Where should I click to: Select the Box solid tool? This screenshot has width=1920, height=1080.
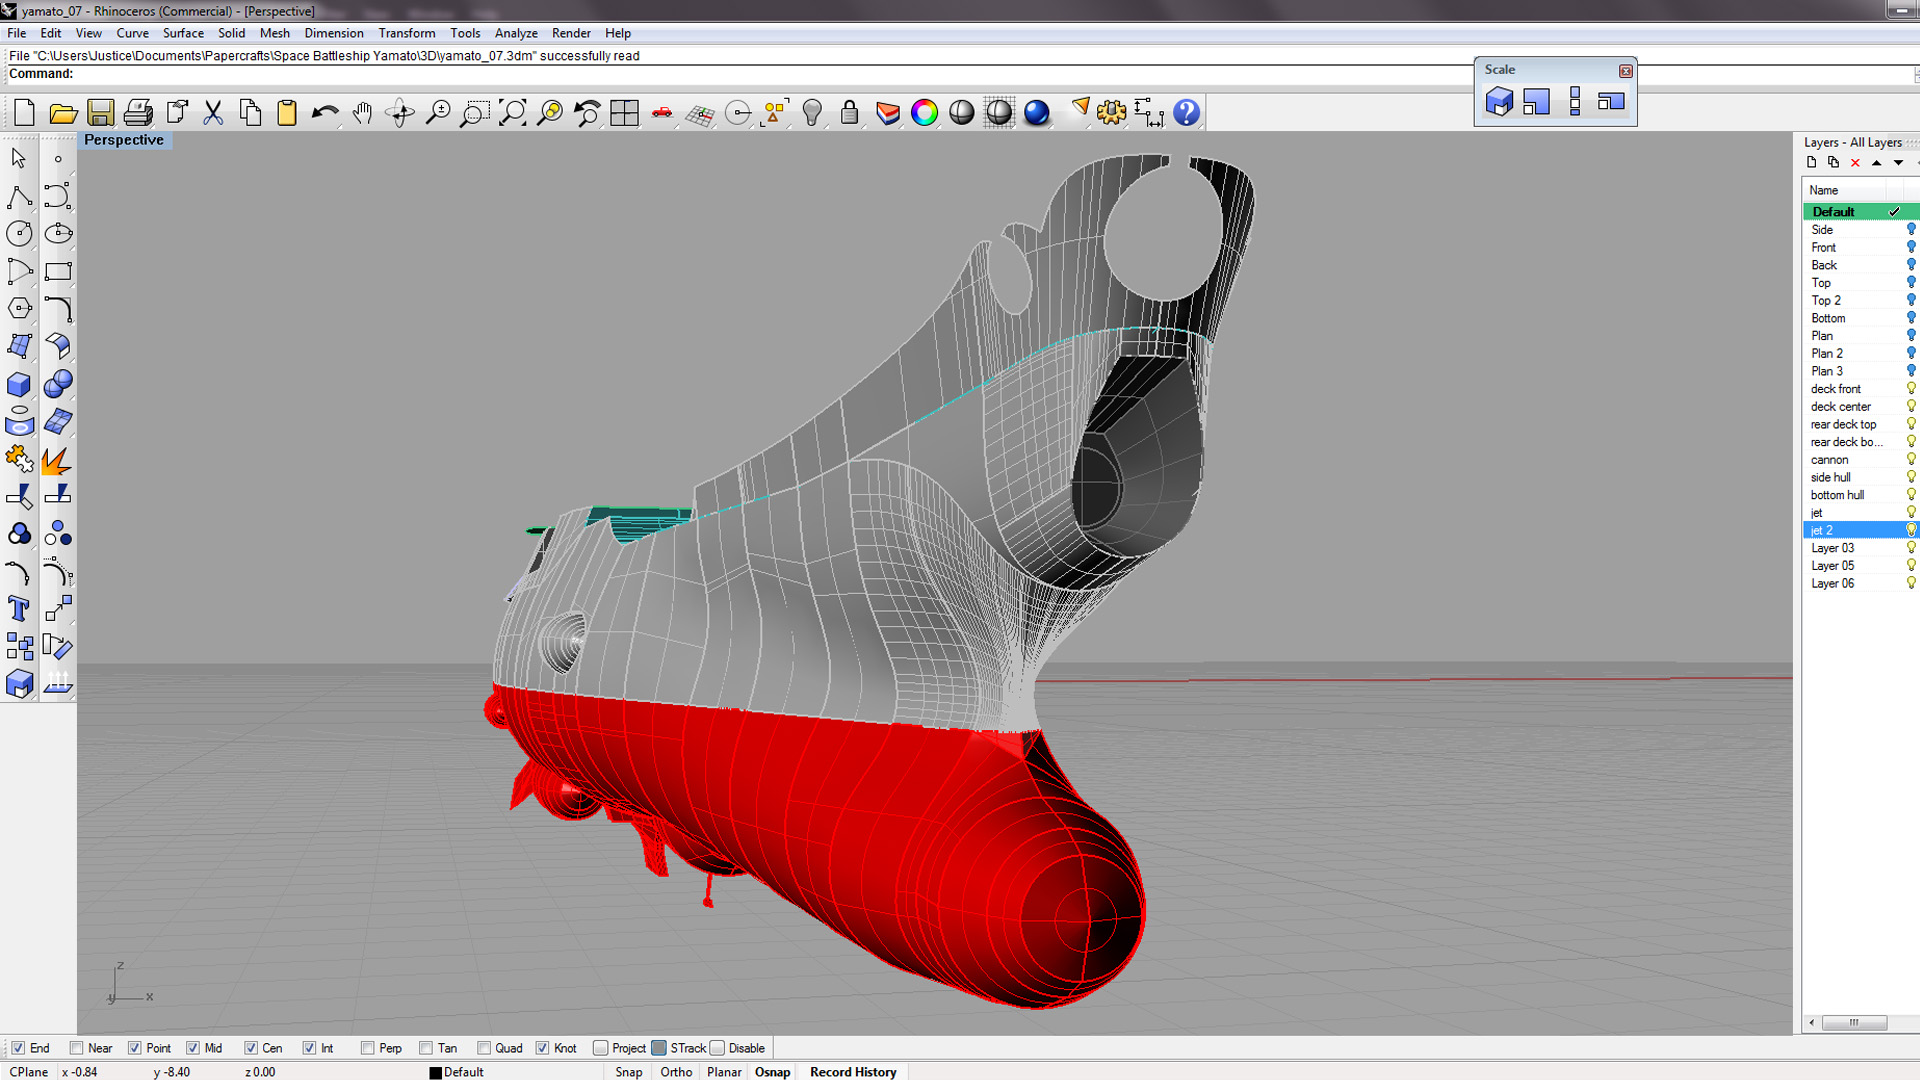(x=19, y=384)
